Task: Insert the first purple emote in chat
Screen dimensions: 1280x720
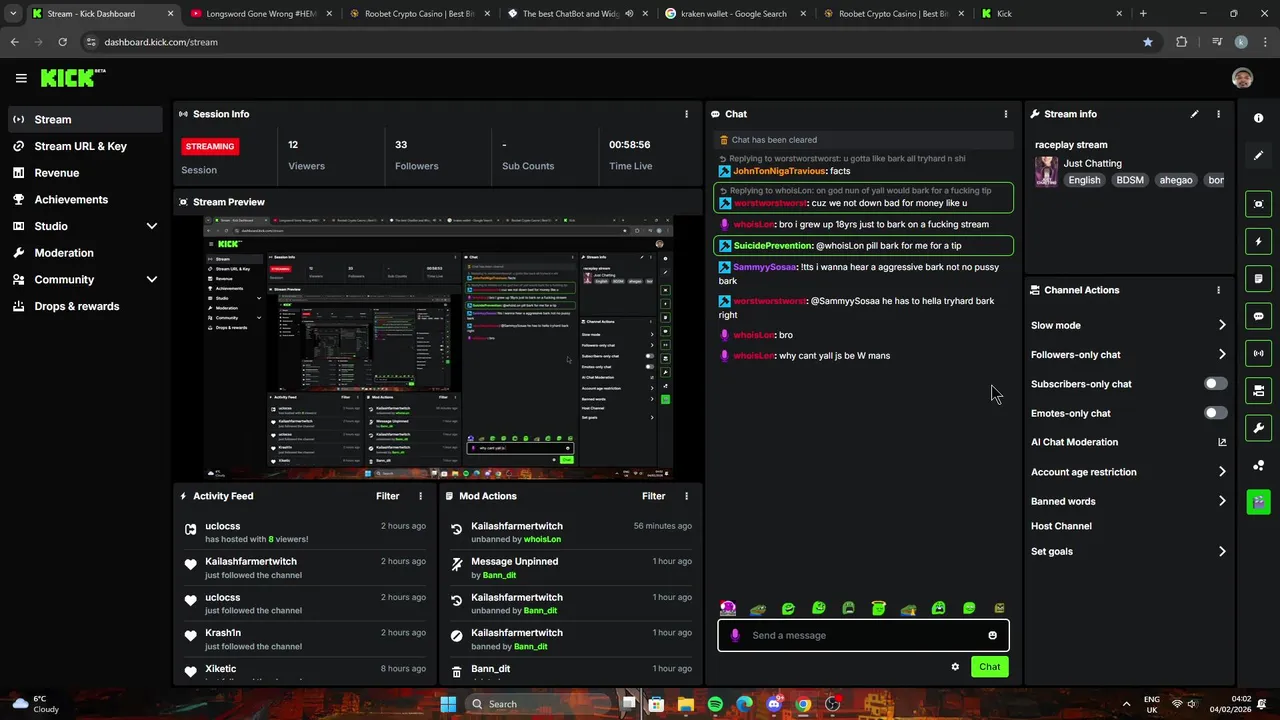Action: click(x=728, y=608)
